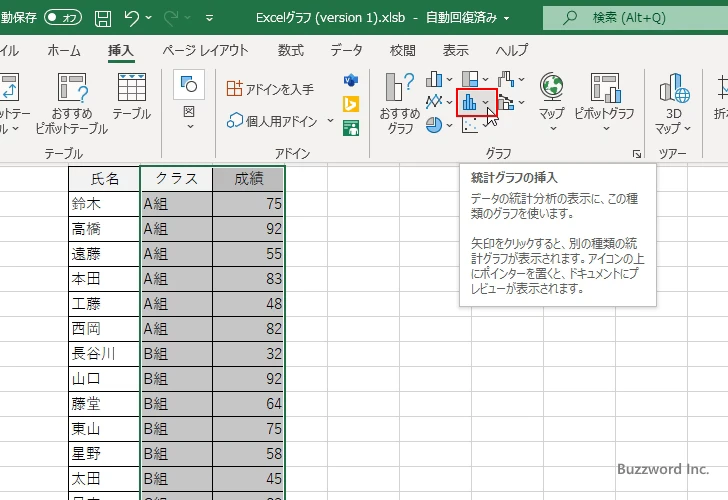Insert a line chart icon
728x500 pixels.
point(434,101)
